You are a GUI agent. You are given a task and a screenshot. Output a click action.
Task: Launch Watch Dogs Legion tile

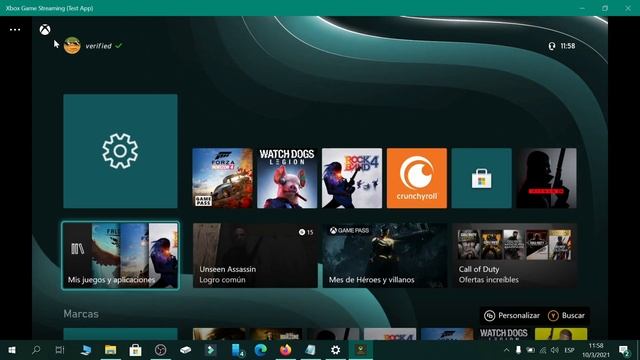click(x=287, y=178)
